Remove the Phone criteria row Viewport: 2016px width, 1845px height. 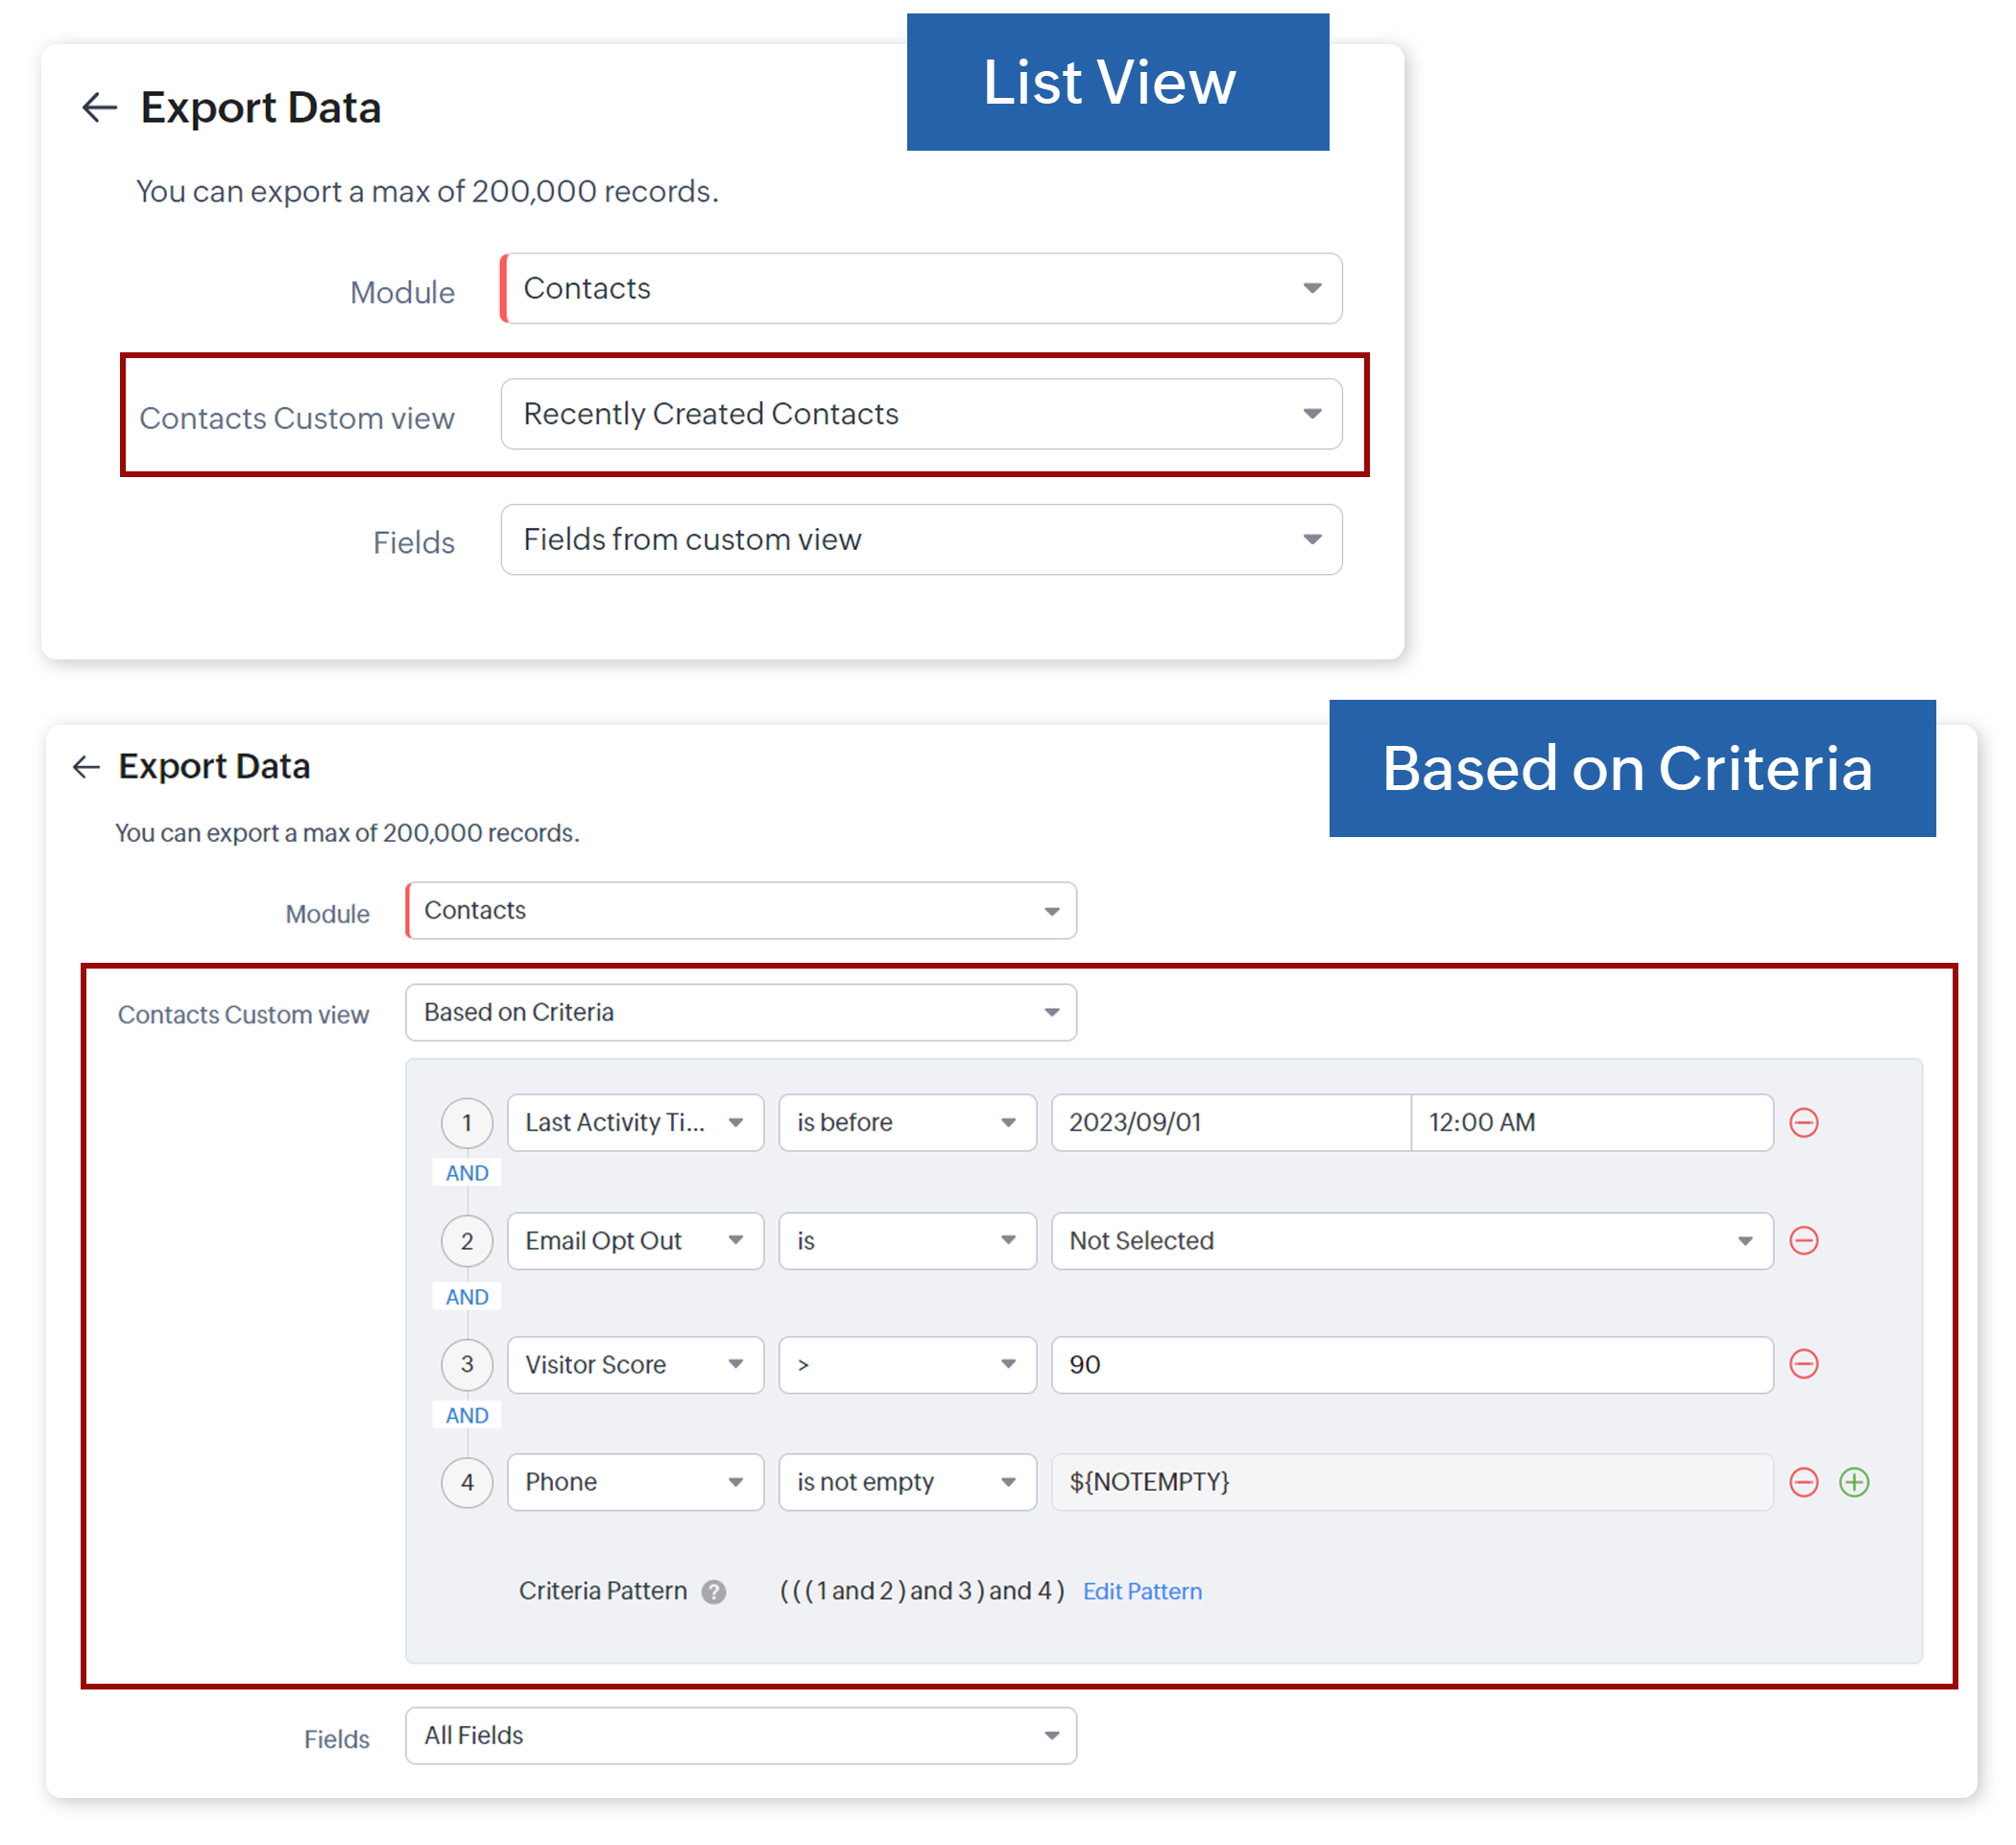pos(1803,1482)
